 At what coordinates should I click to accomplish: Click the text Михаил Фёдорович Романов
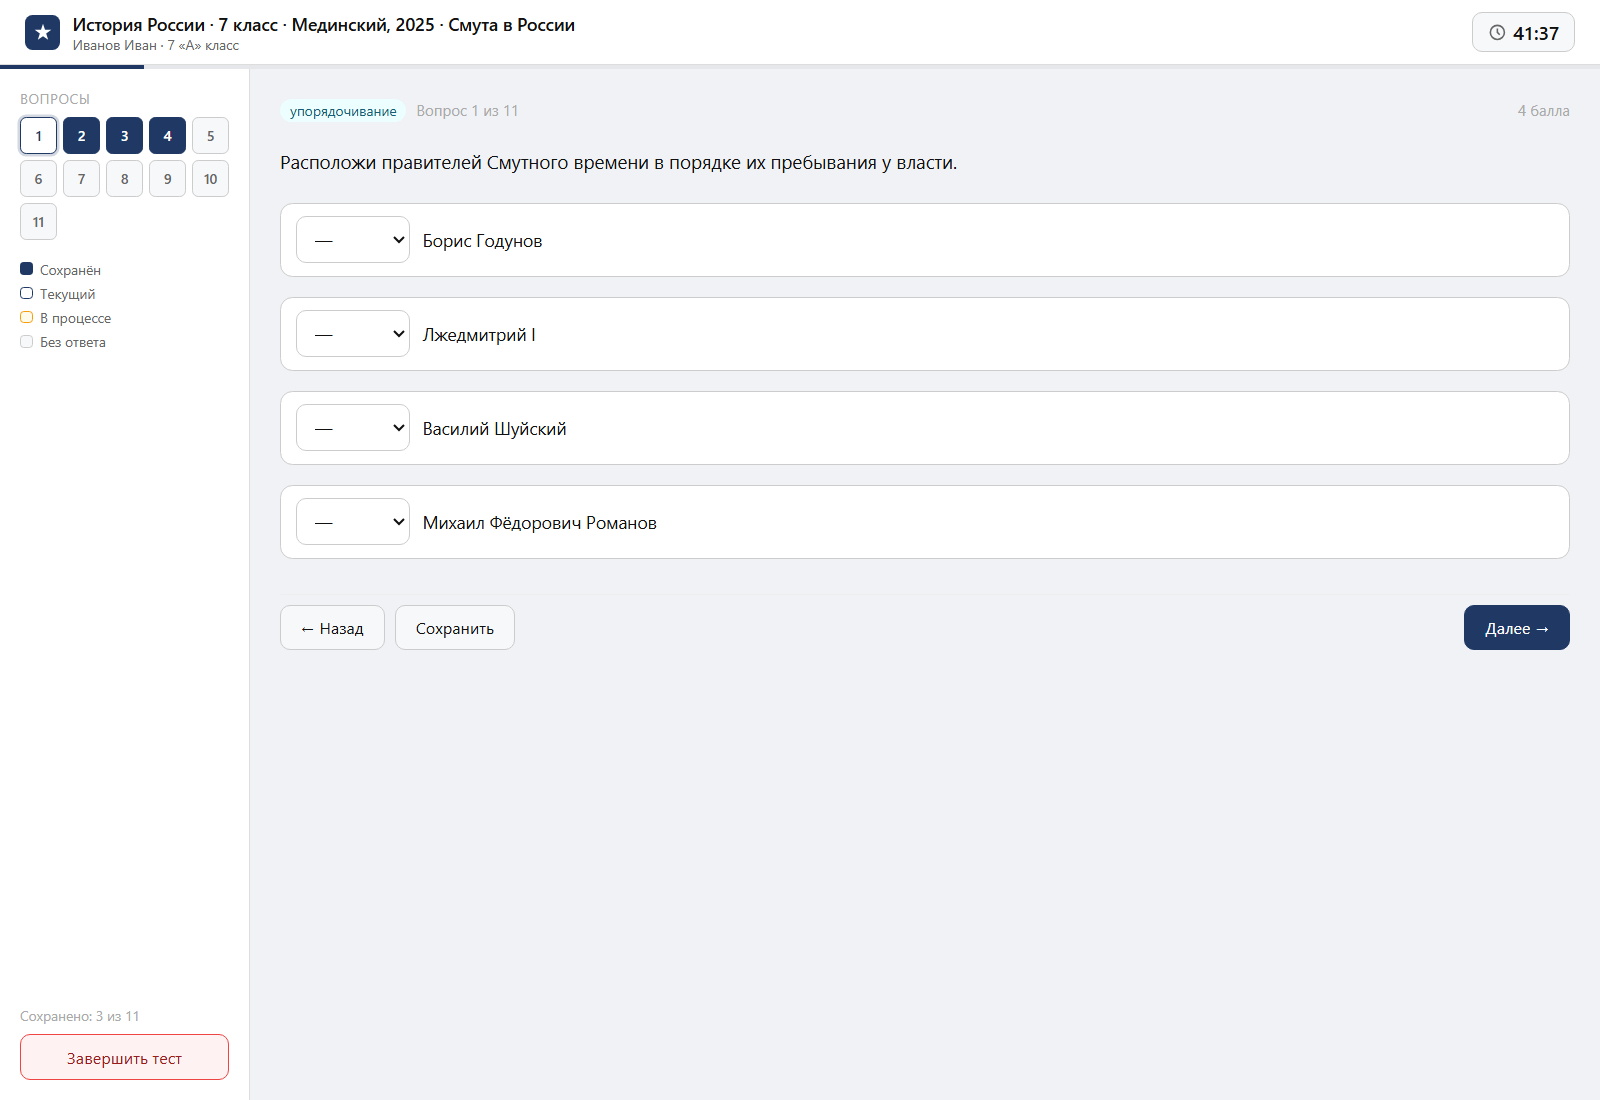click(539, 523)
